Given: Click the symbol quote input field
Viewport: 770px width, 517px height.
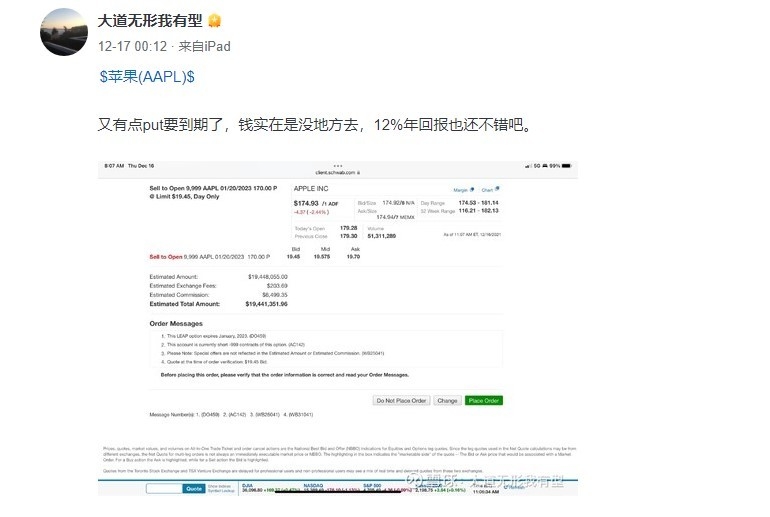Looking at the screenshot, I should point(163,488).
